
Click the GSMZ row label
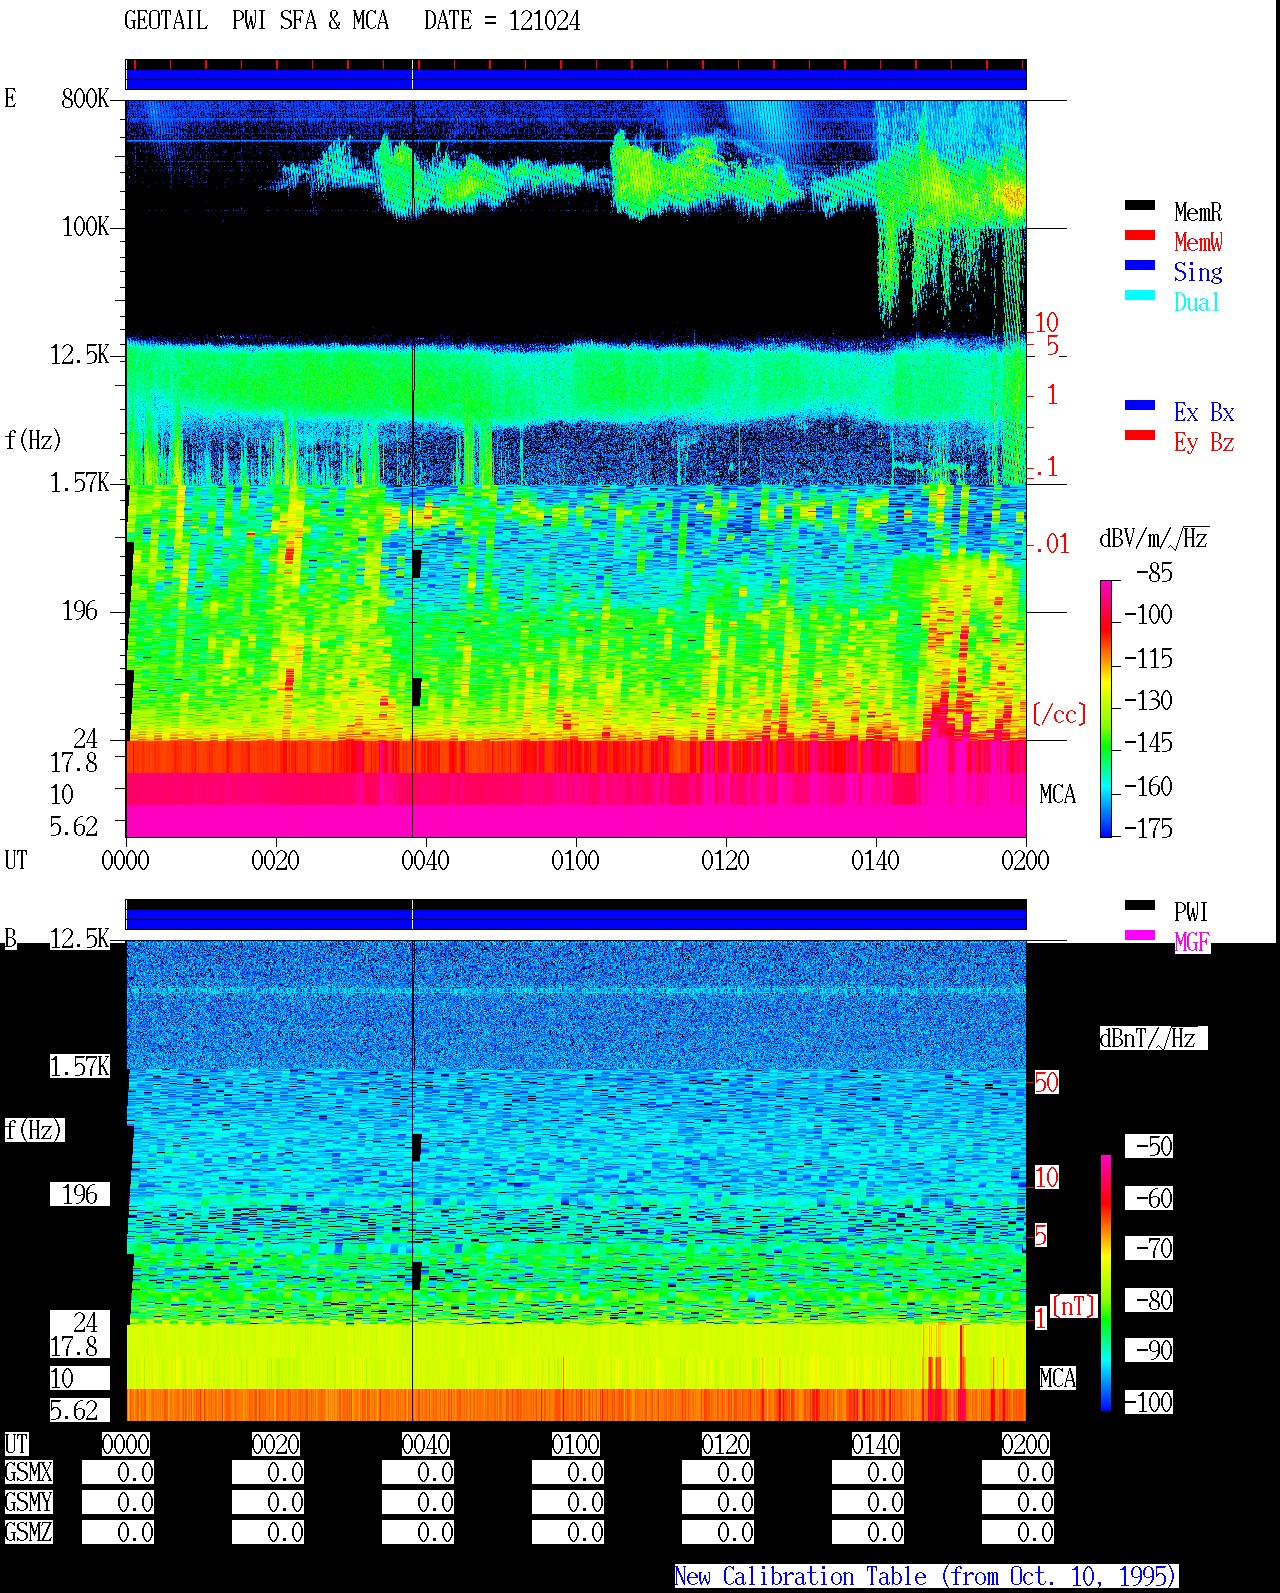28,1532
